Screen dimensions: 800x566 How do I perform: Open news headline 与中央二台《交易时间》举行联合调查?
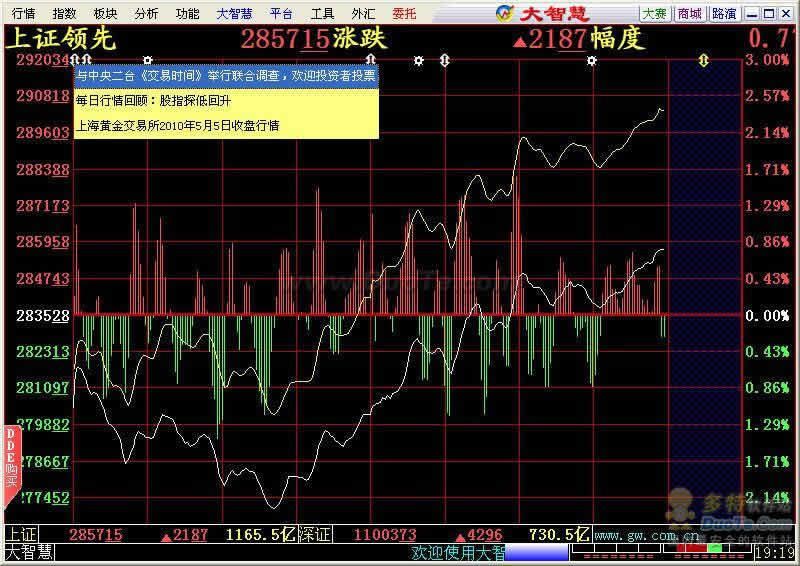(226, 76)
